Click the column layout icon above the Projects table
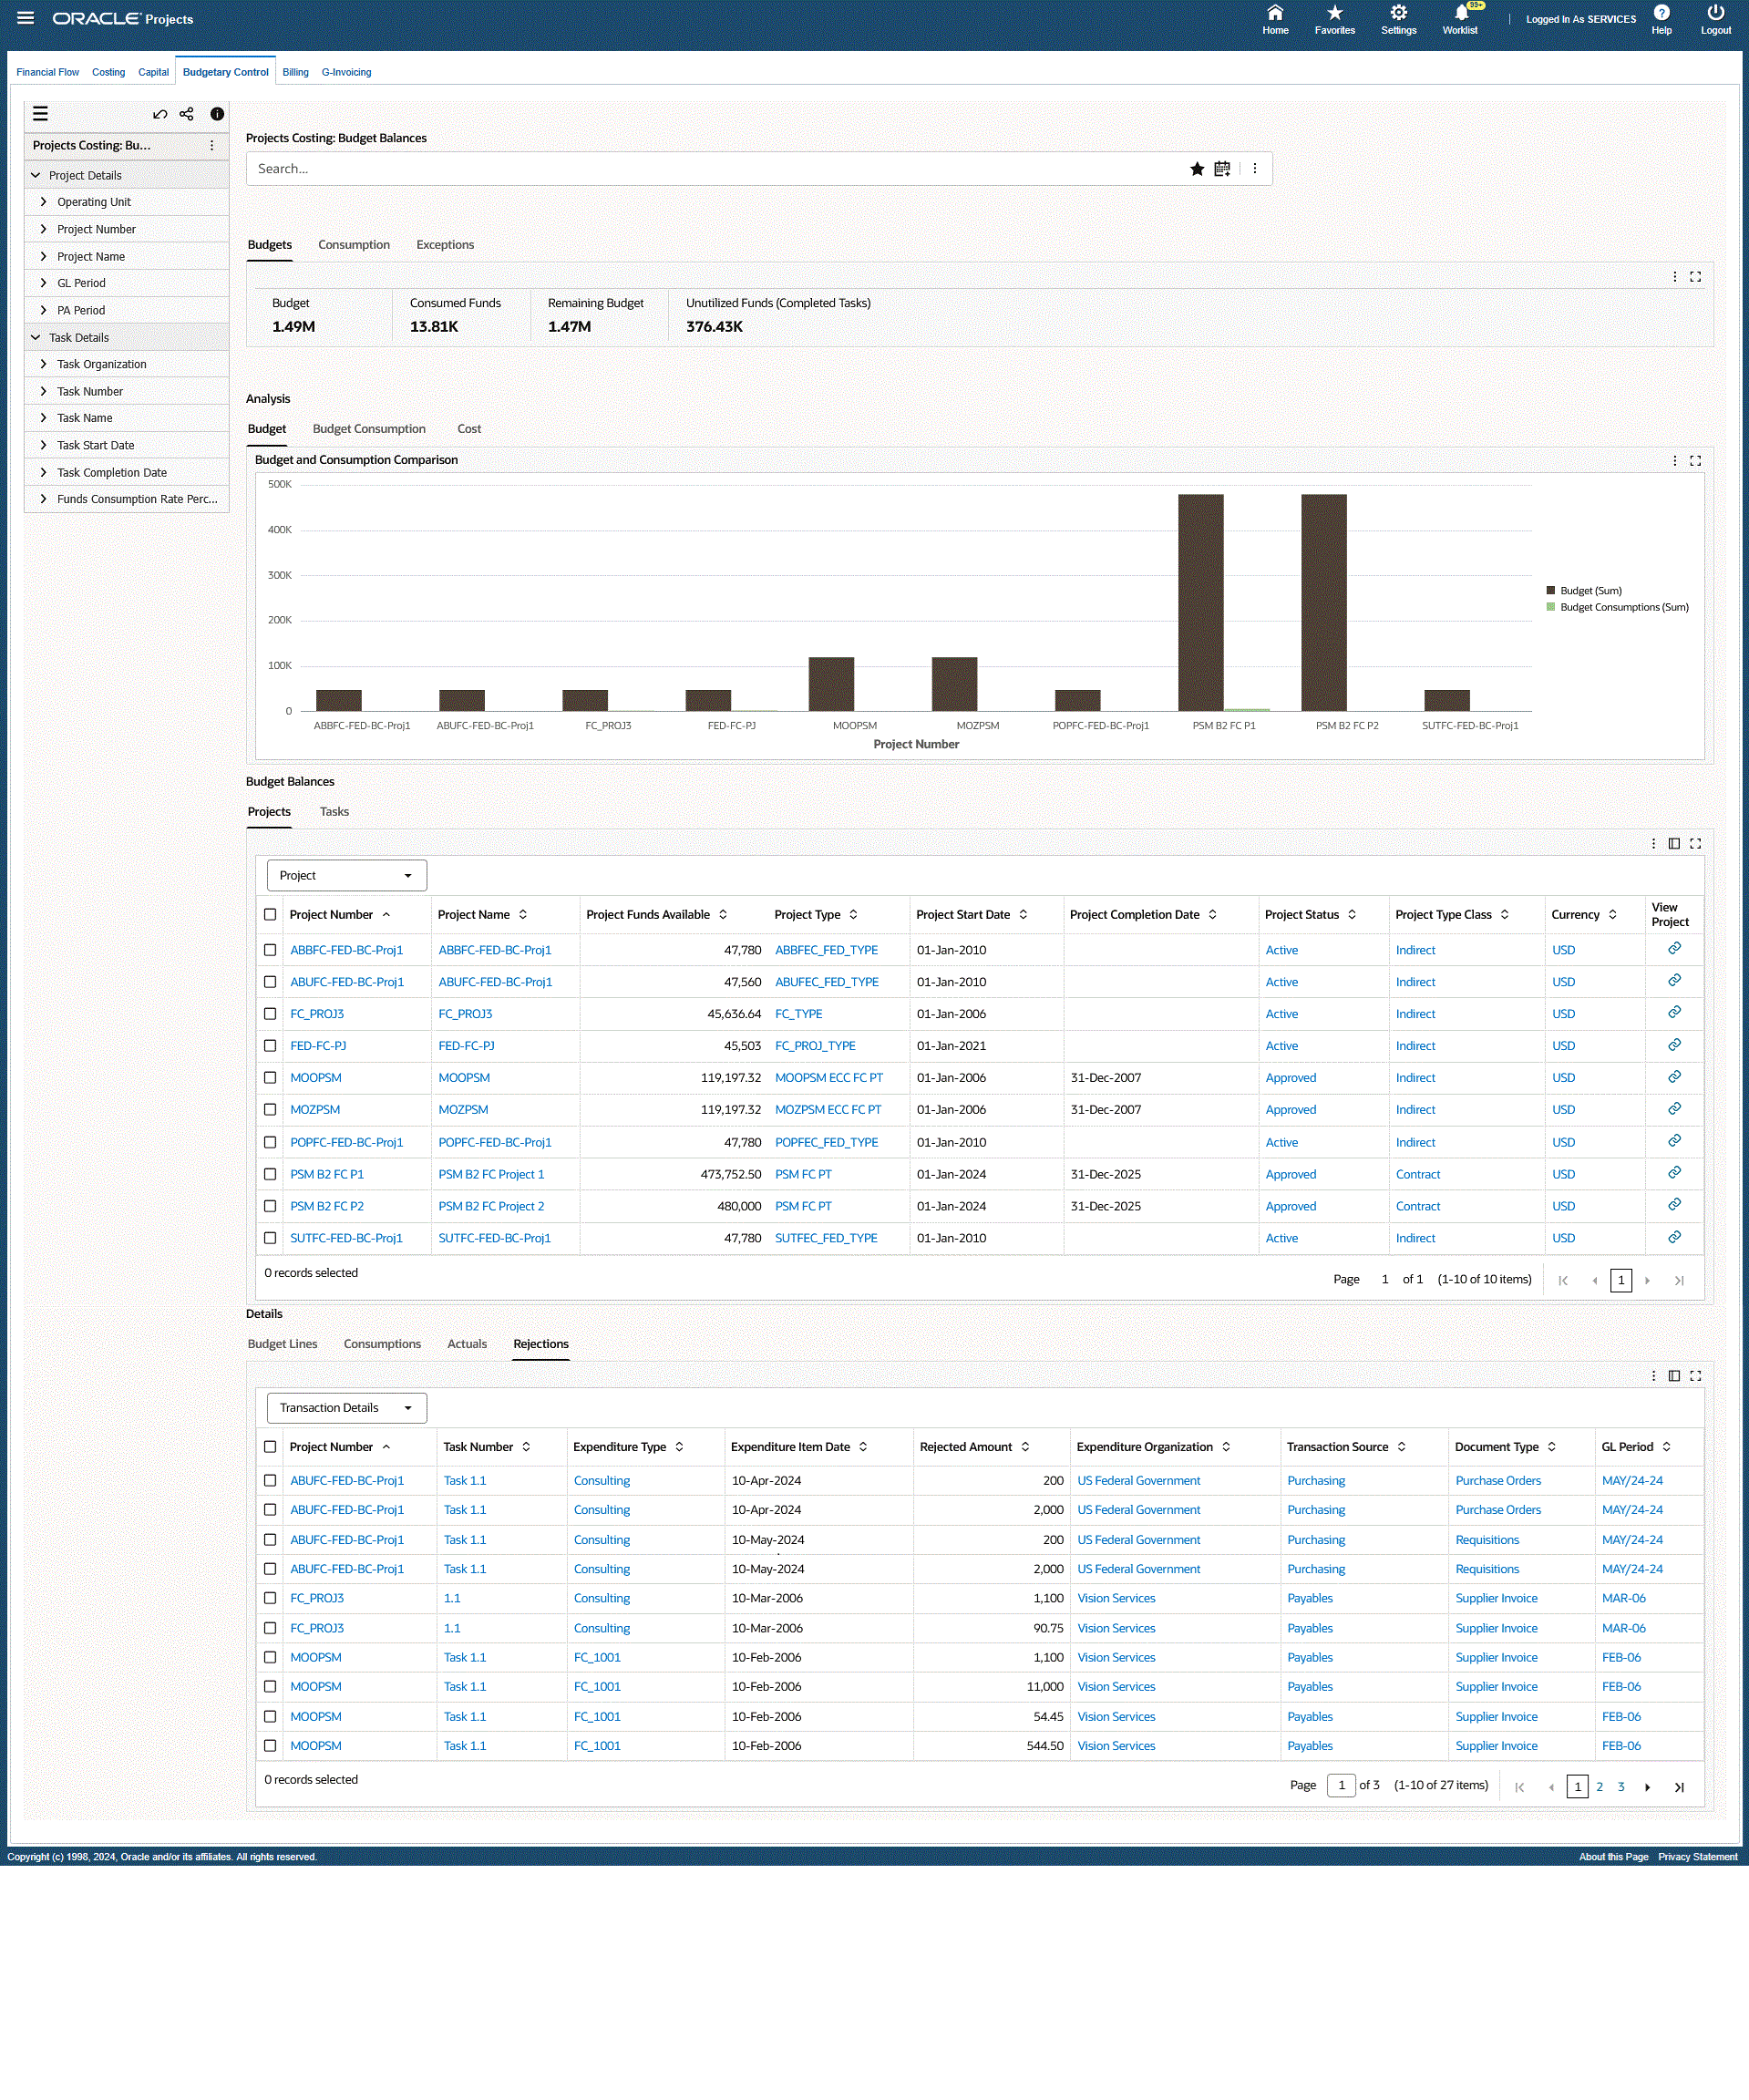The height and width of the screenshot is (2100, 1749). 1674,844
